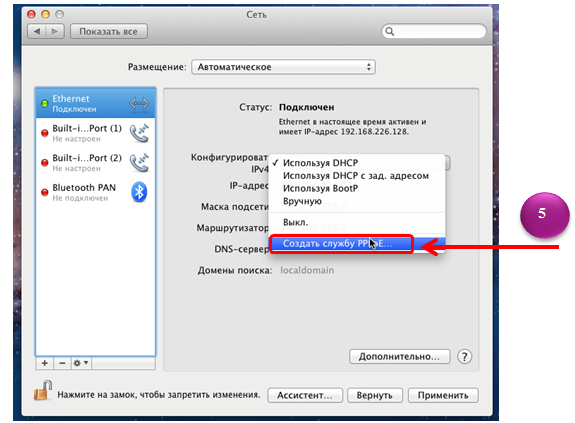Choose Используя DHCP с зад. адресом

356,176
